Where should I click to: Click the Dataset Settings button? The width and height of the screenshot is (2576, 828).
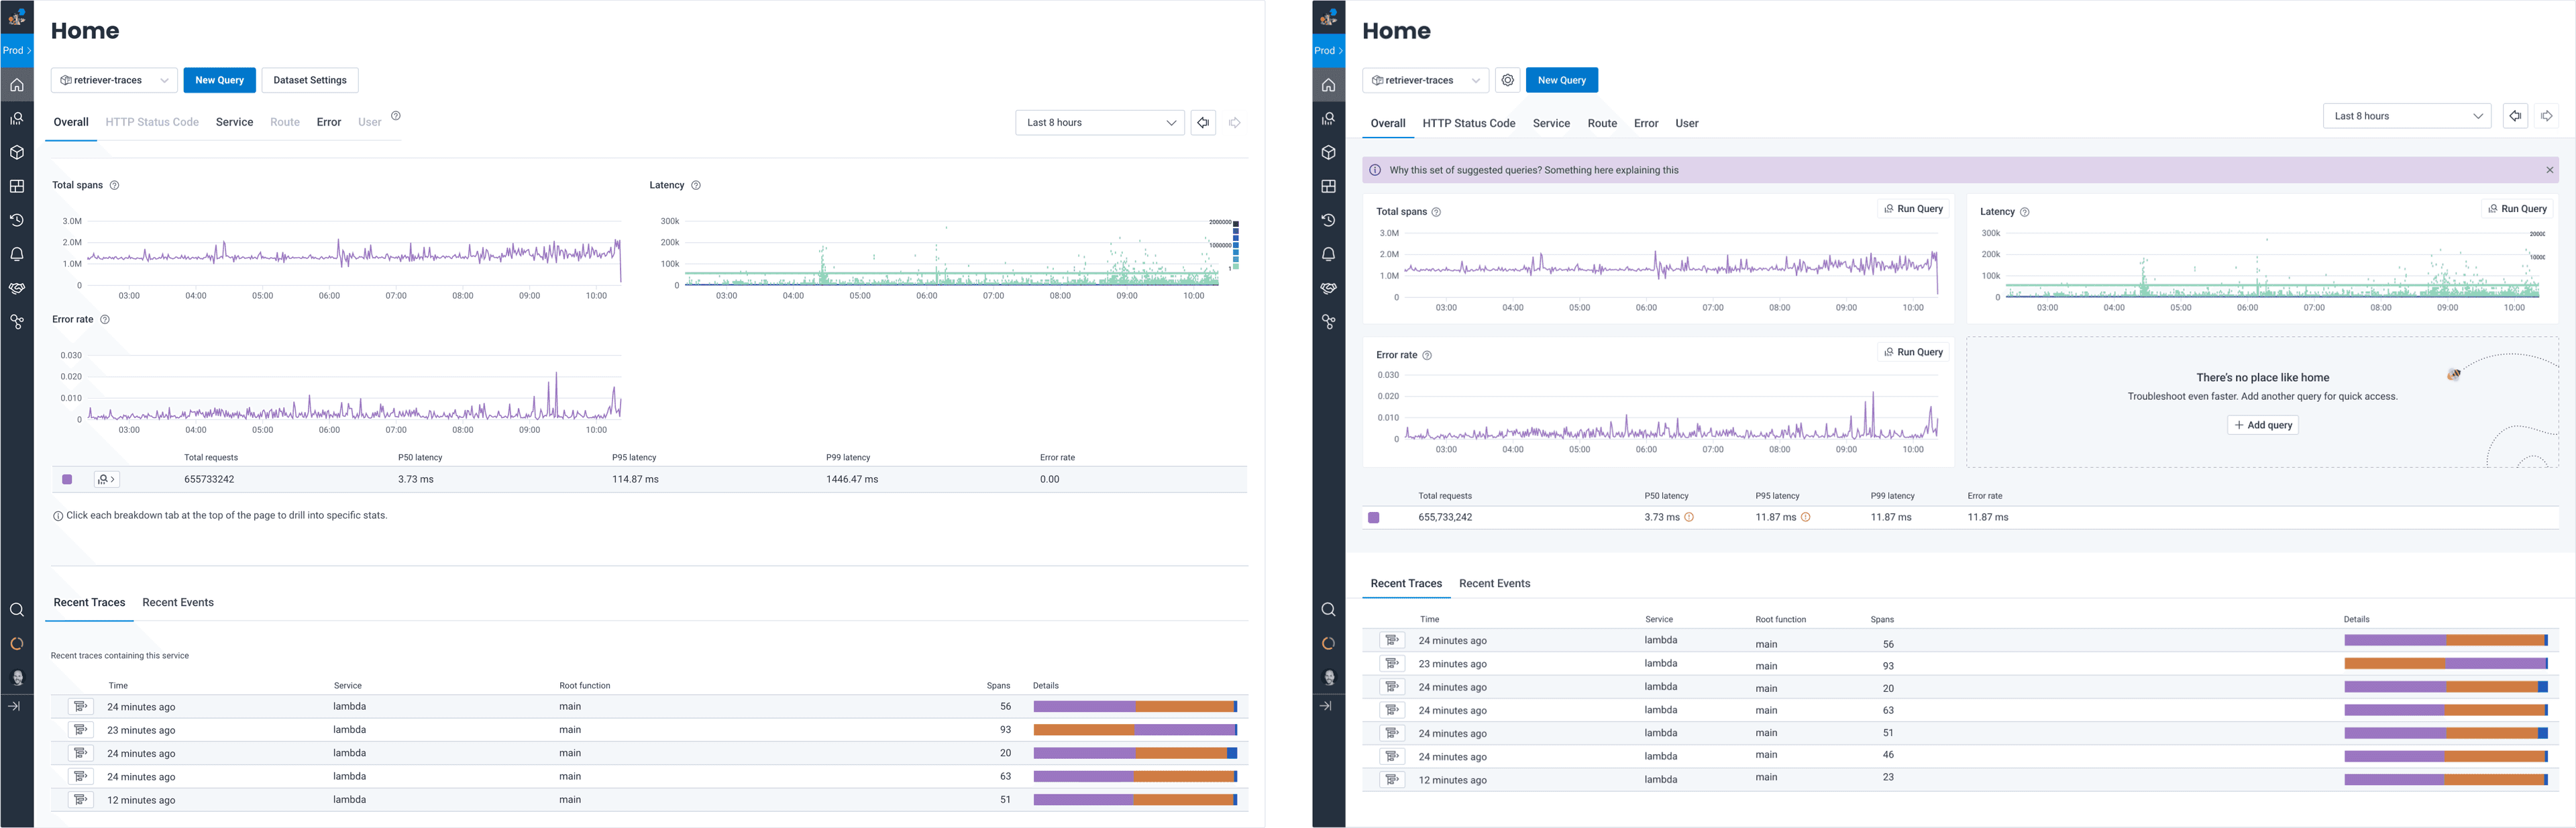310,80
